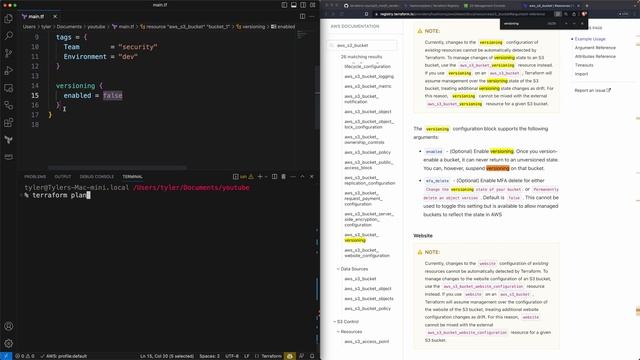Screen dimensions: 640x360
Task: Click the 'versioning' keyword on line 14
Action: click(x=75, y=86)
